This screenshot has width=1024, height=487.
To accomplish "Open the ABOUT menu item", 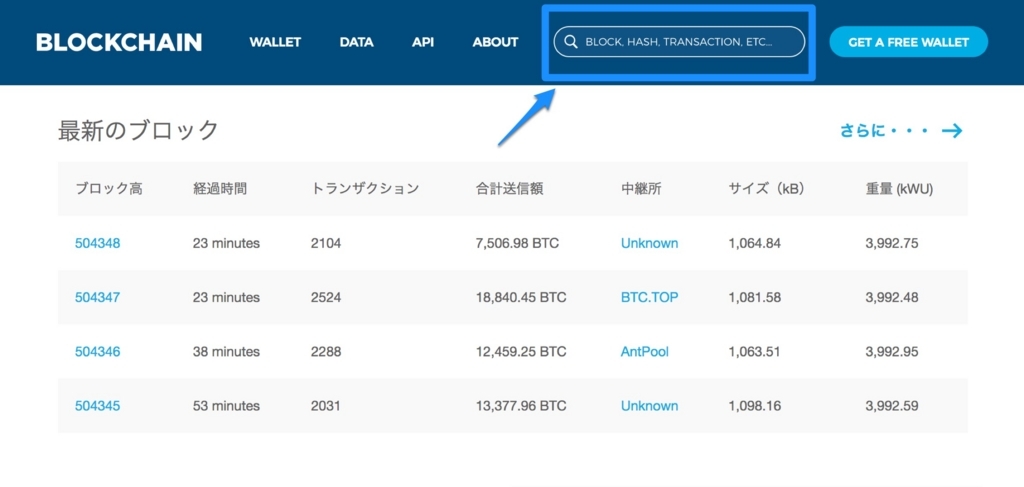I will click(495, 42).
